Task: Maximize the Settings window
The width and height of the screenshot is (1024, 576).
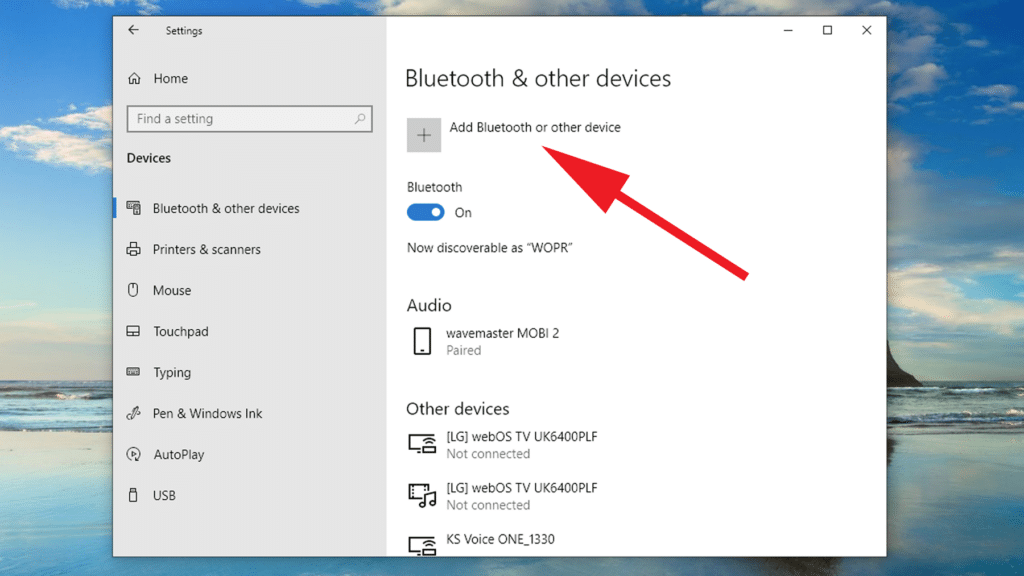Action: 827,30
